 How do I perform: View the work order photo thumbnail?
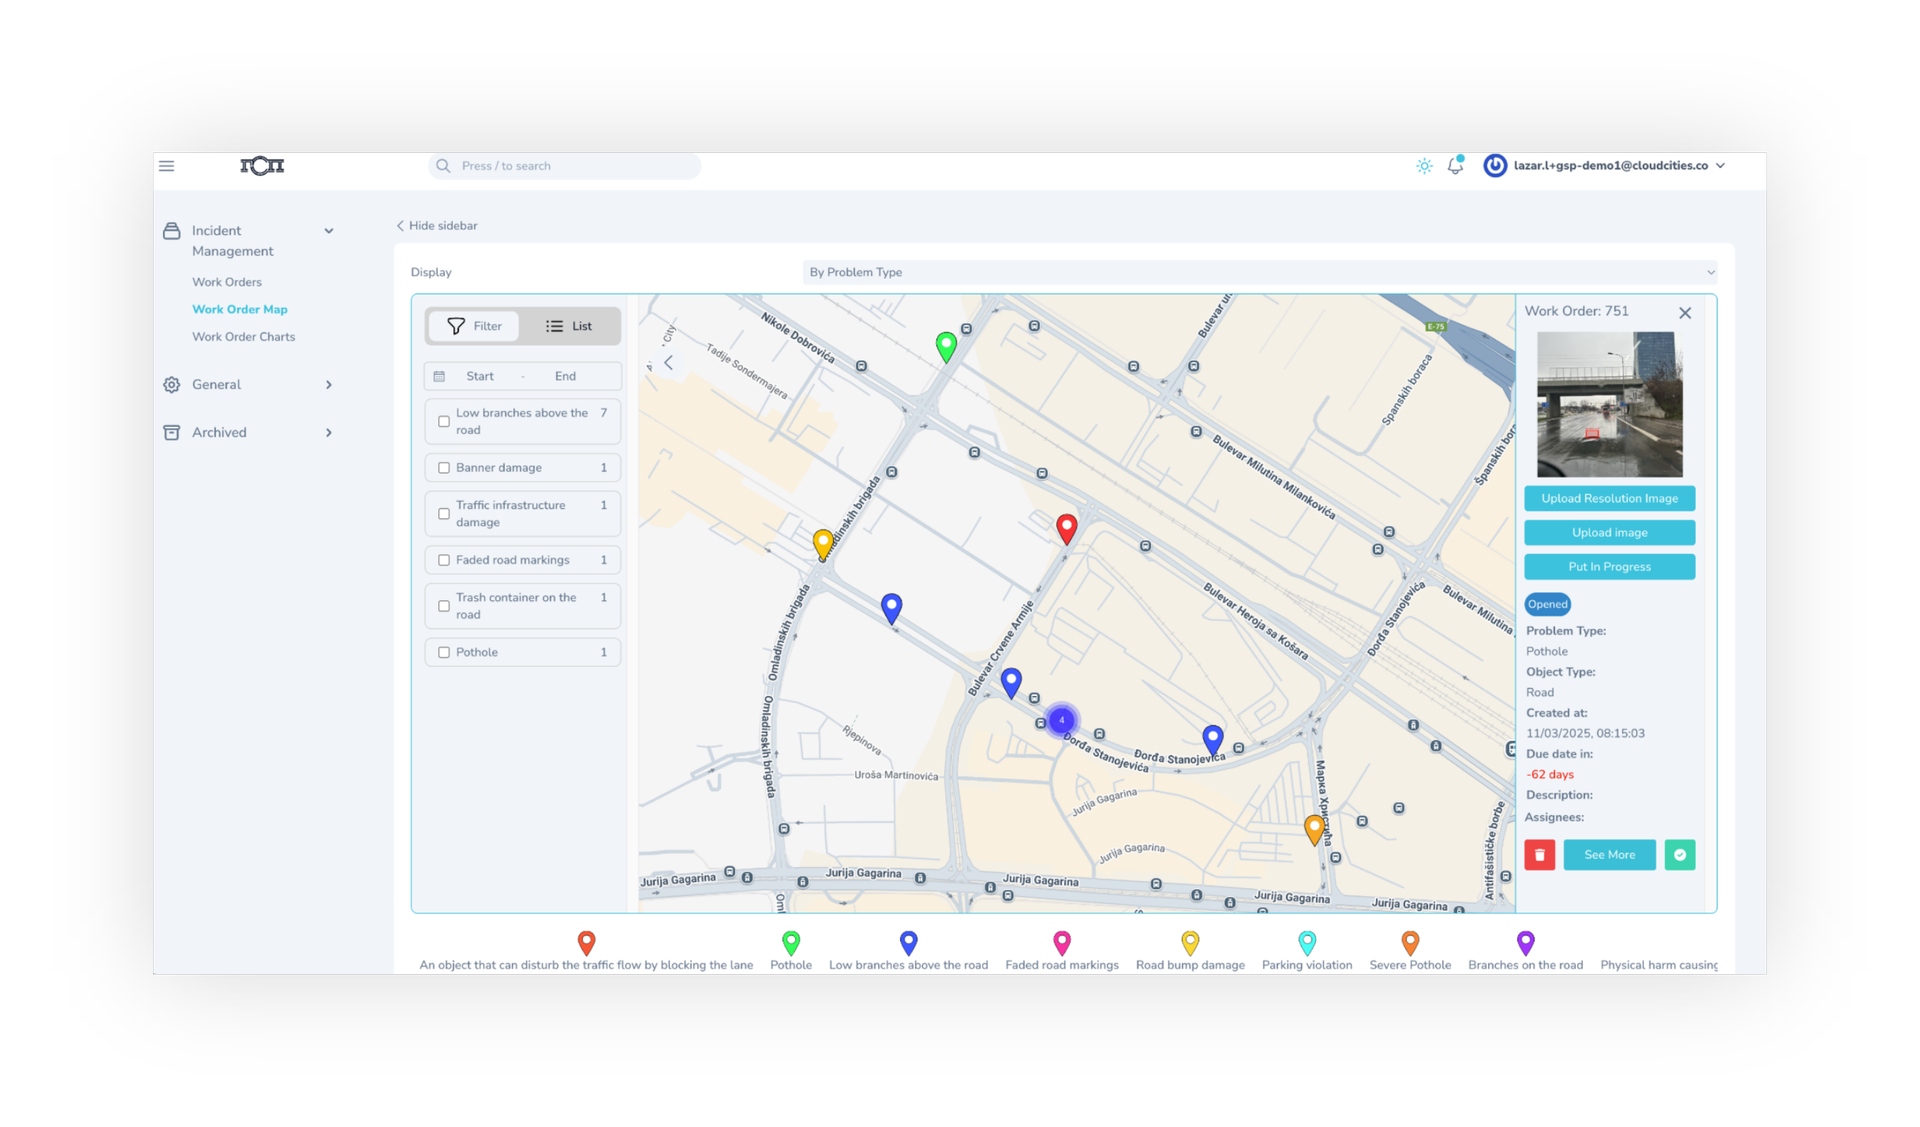pos(1609,404)
